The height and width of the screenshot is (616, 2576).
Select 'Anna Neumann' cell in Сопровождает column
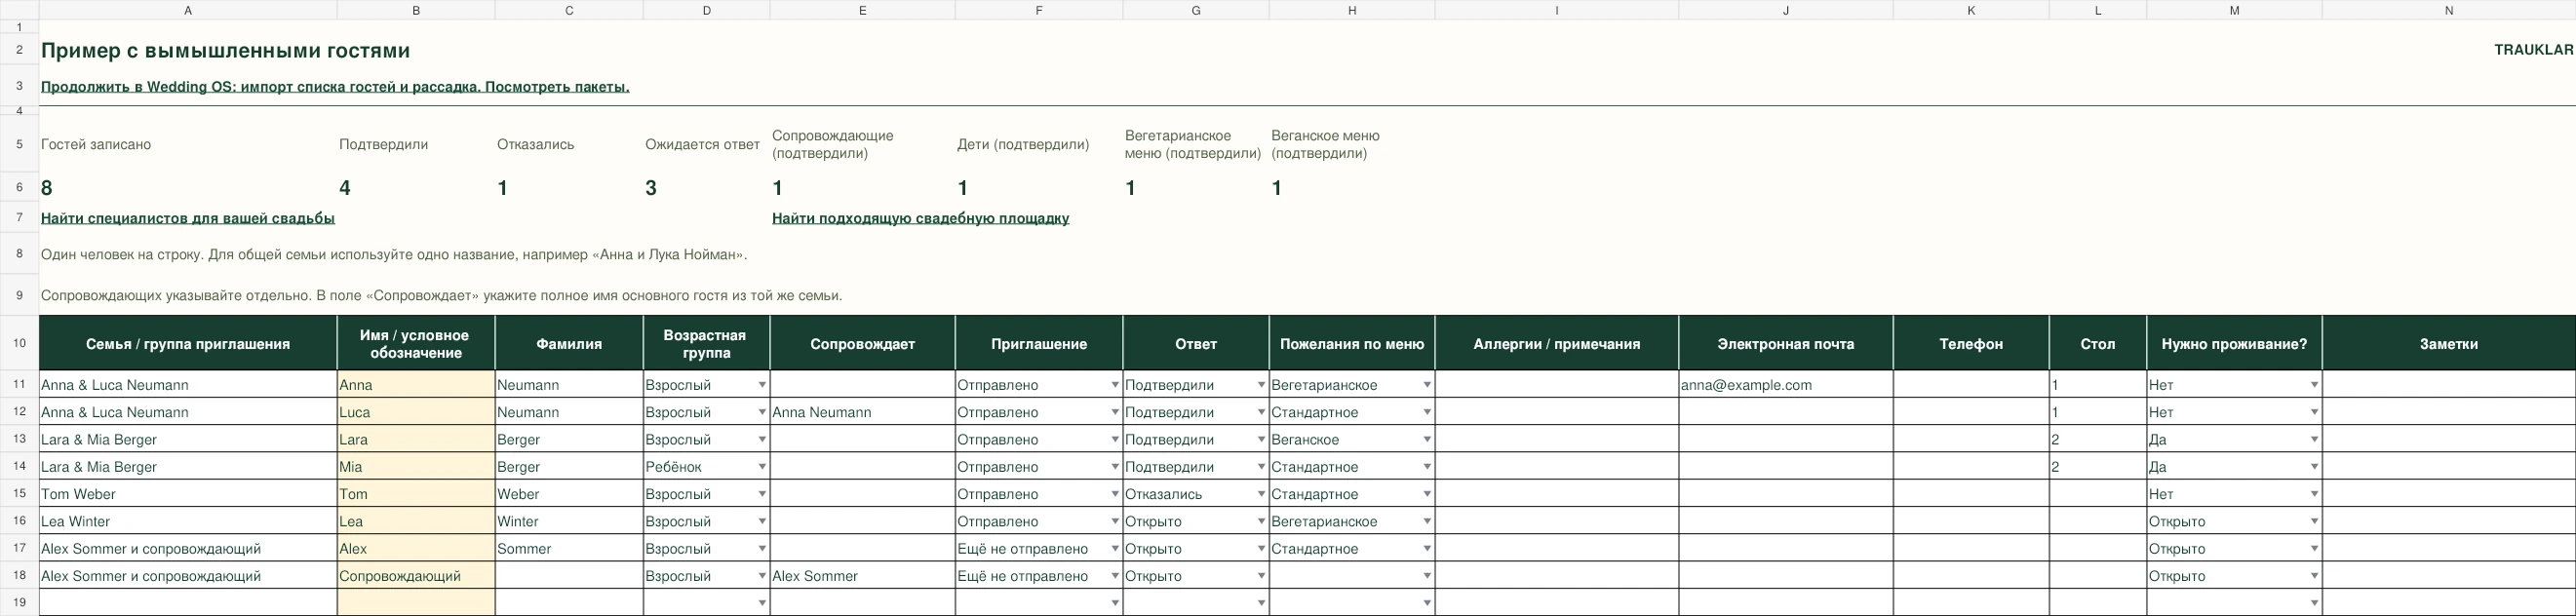click(x=863, y=412)
